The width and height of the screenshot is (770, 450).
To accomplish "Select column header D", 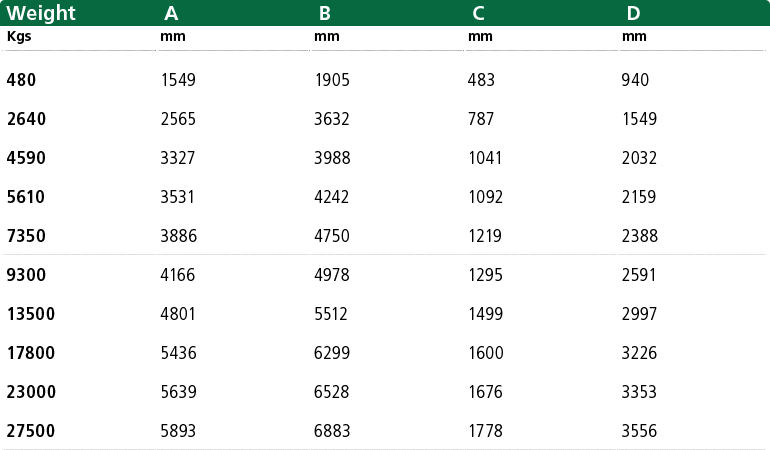I will [x=633, y=13].
